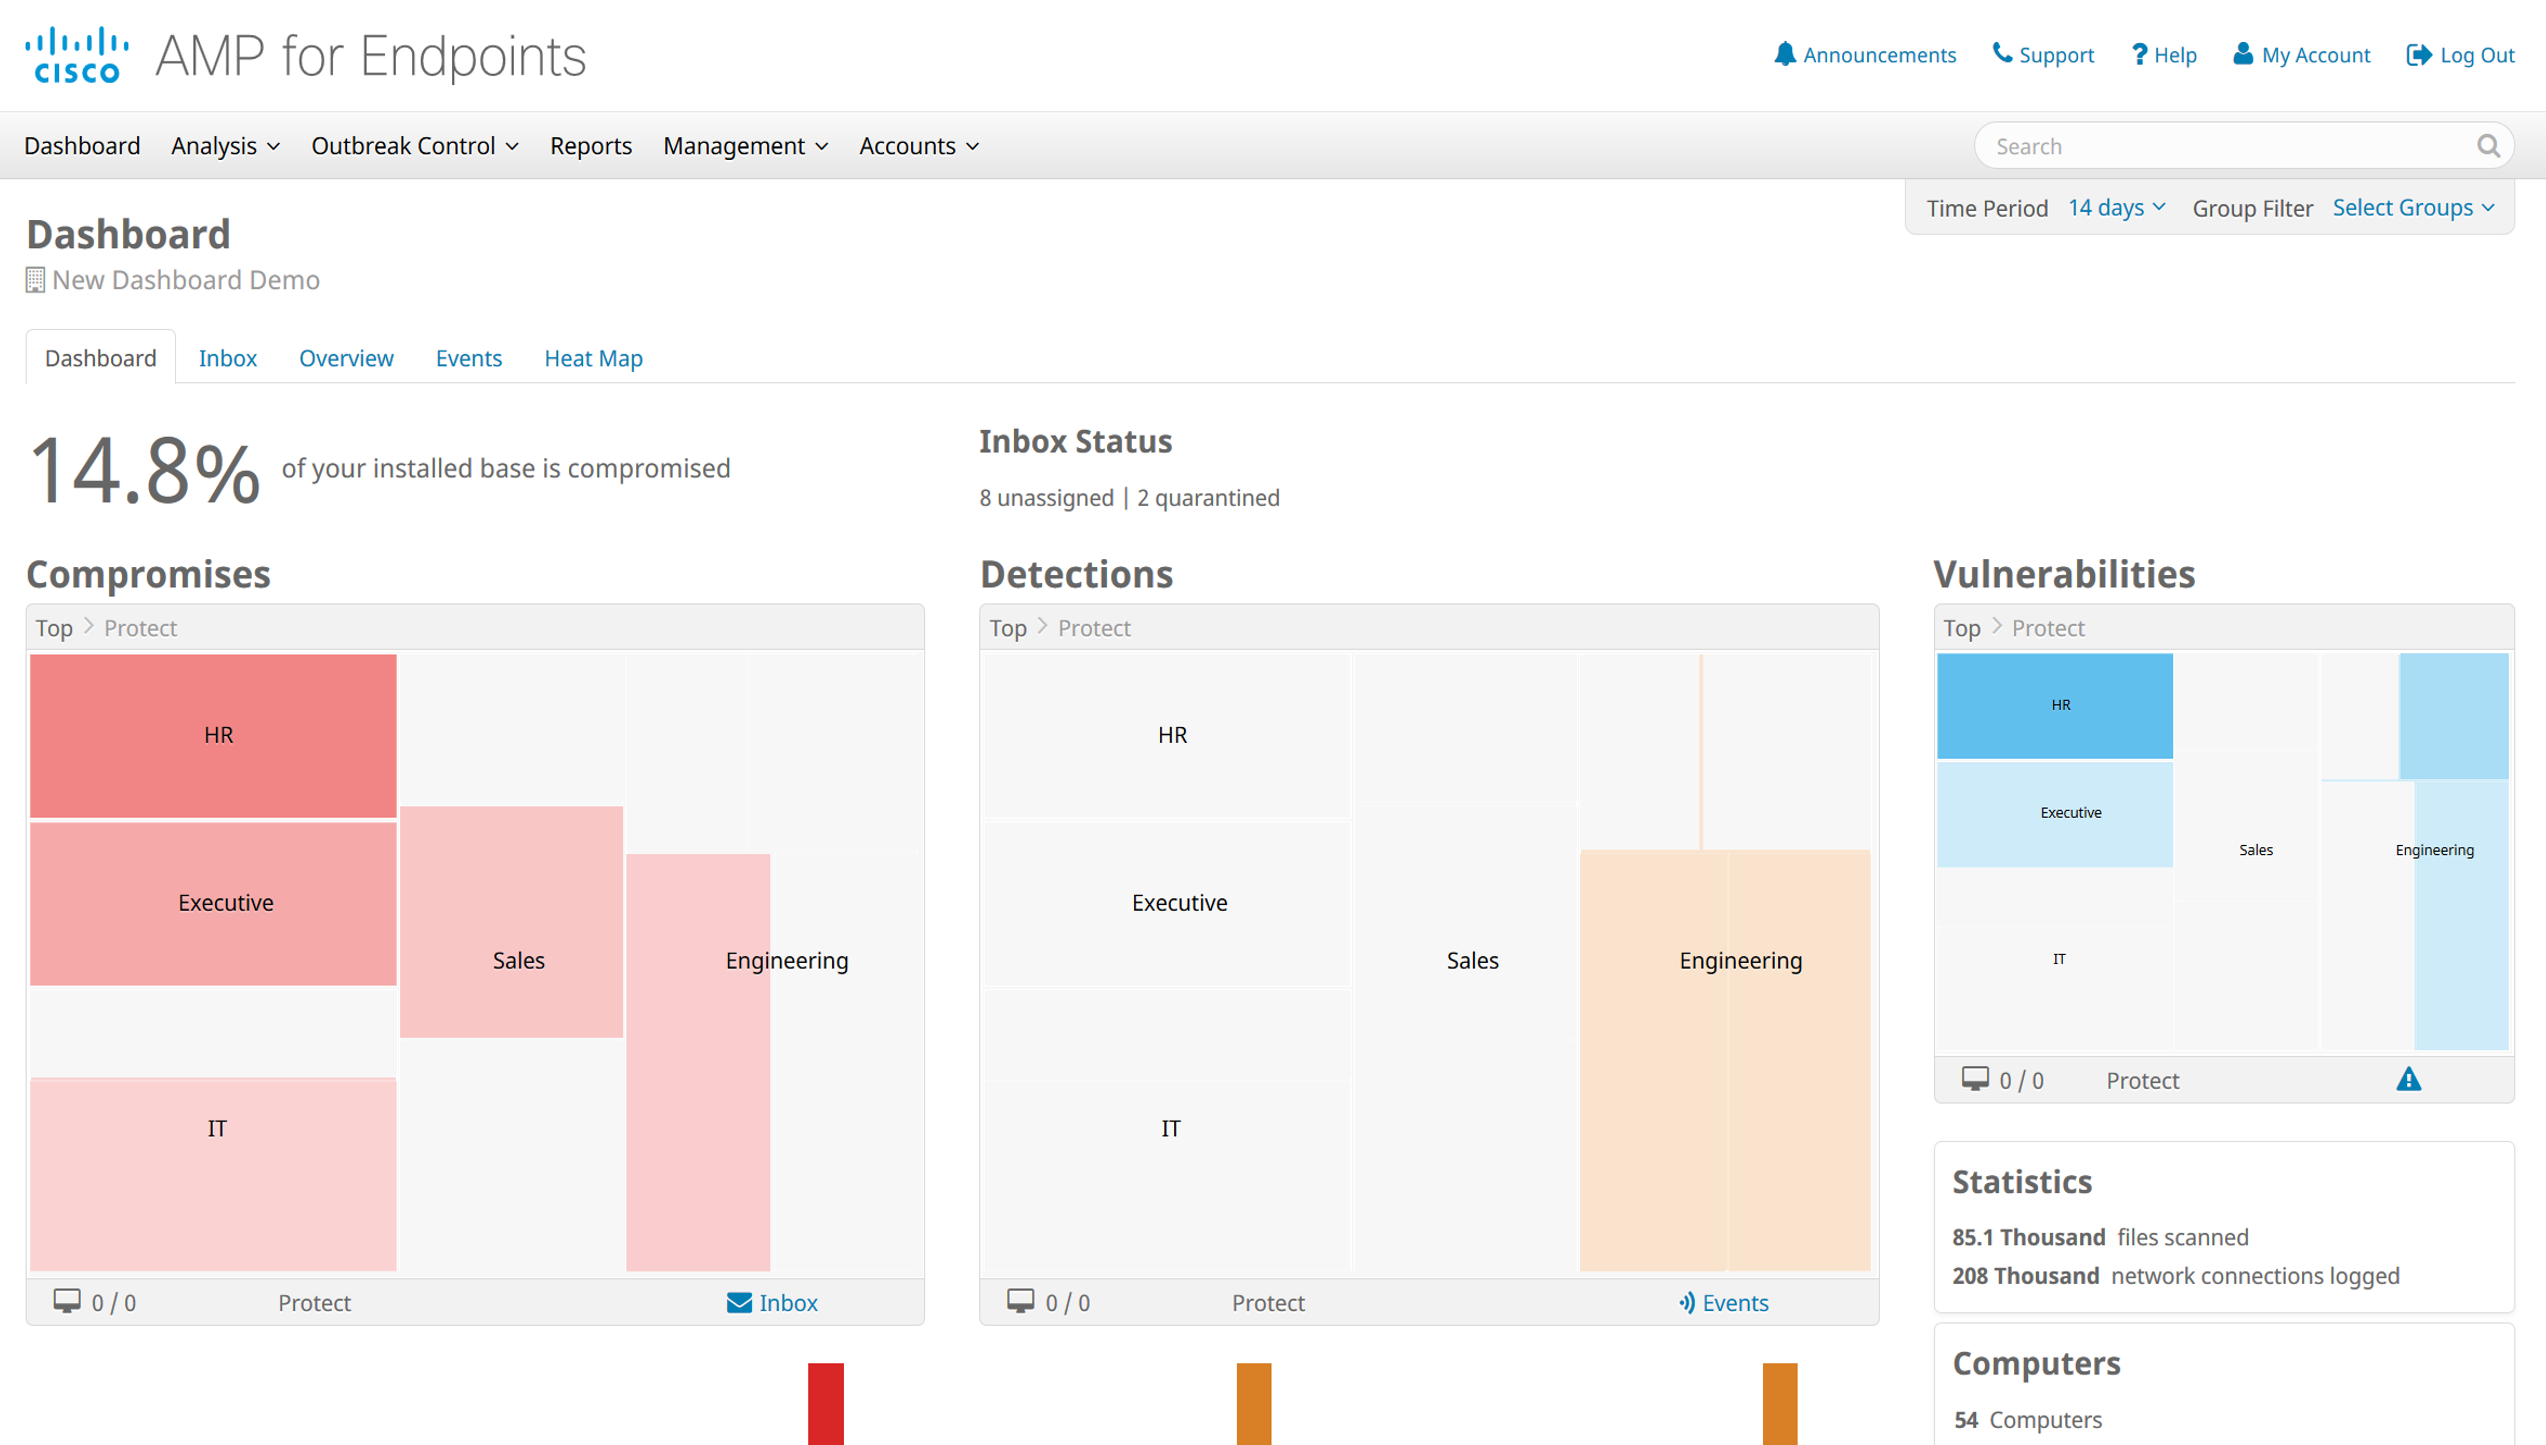Viewport: 2546px width, 1445px height.
Task: Click the Help question mark icon
Action: click(2138, 54)
